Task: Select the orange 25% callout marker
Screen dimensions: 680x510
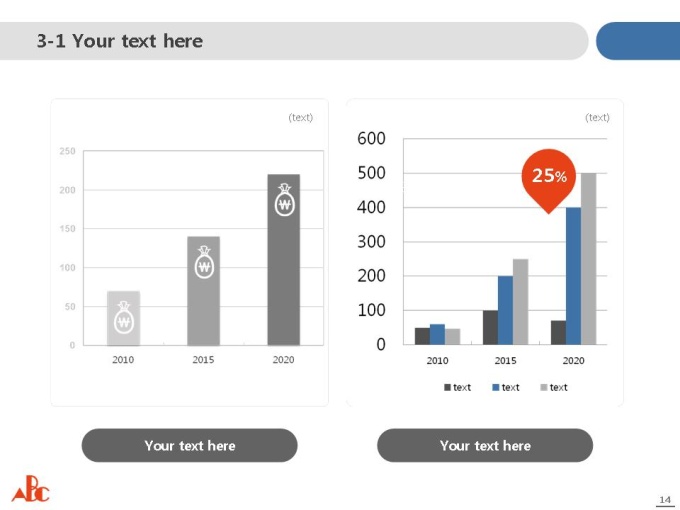Action: click(x=549, y=181)
